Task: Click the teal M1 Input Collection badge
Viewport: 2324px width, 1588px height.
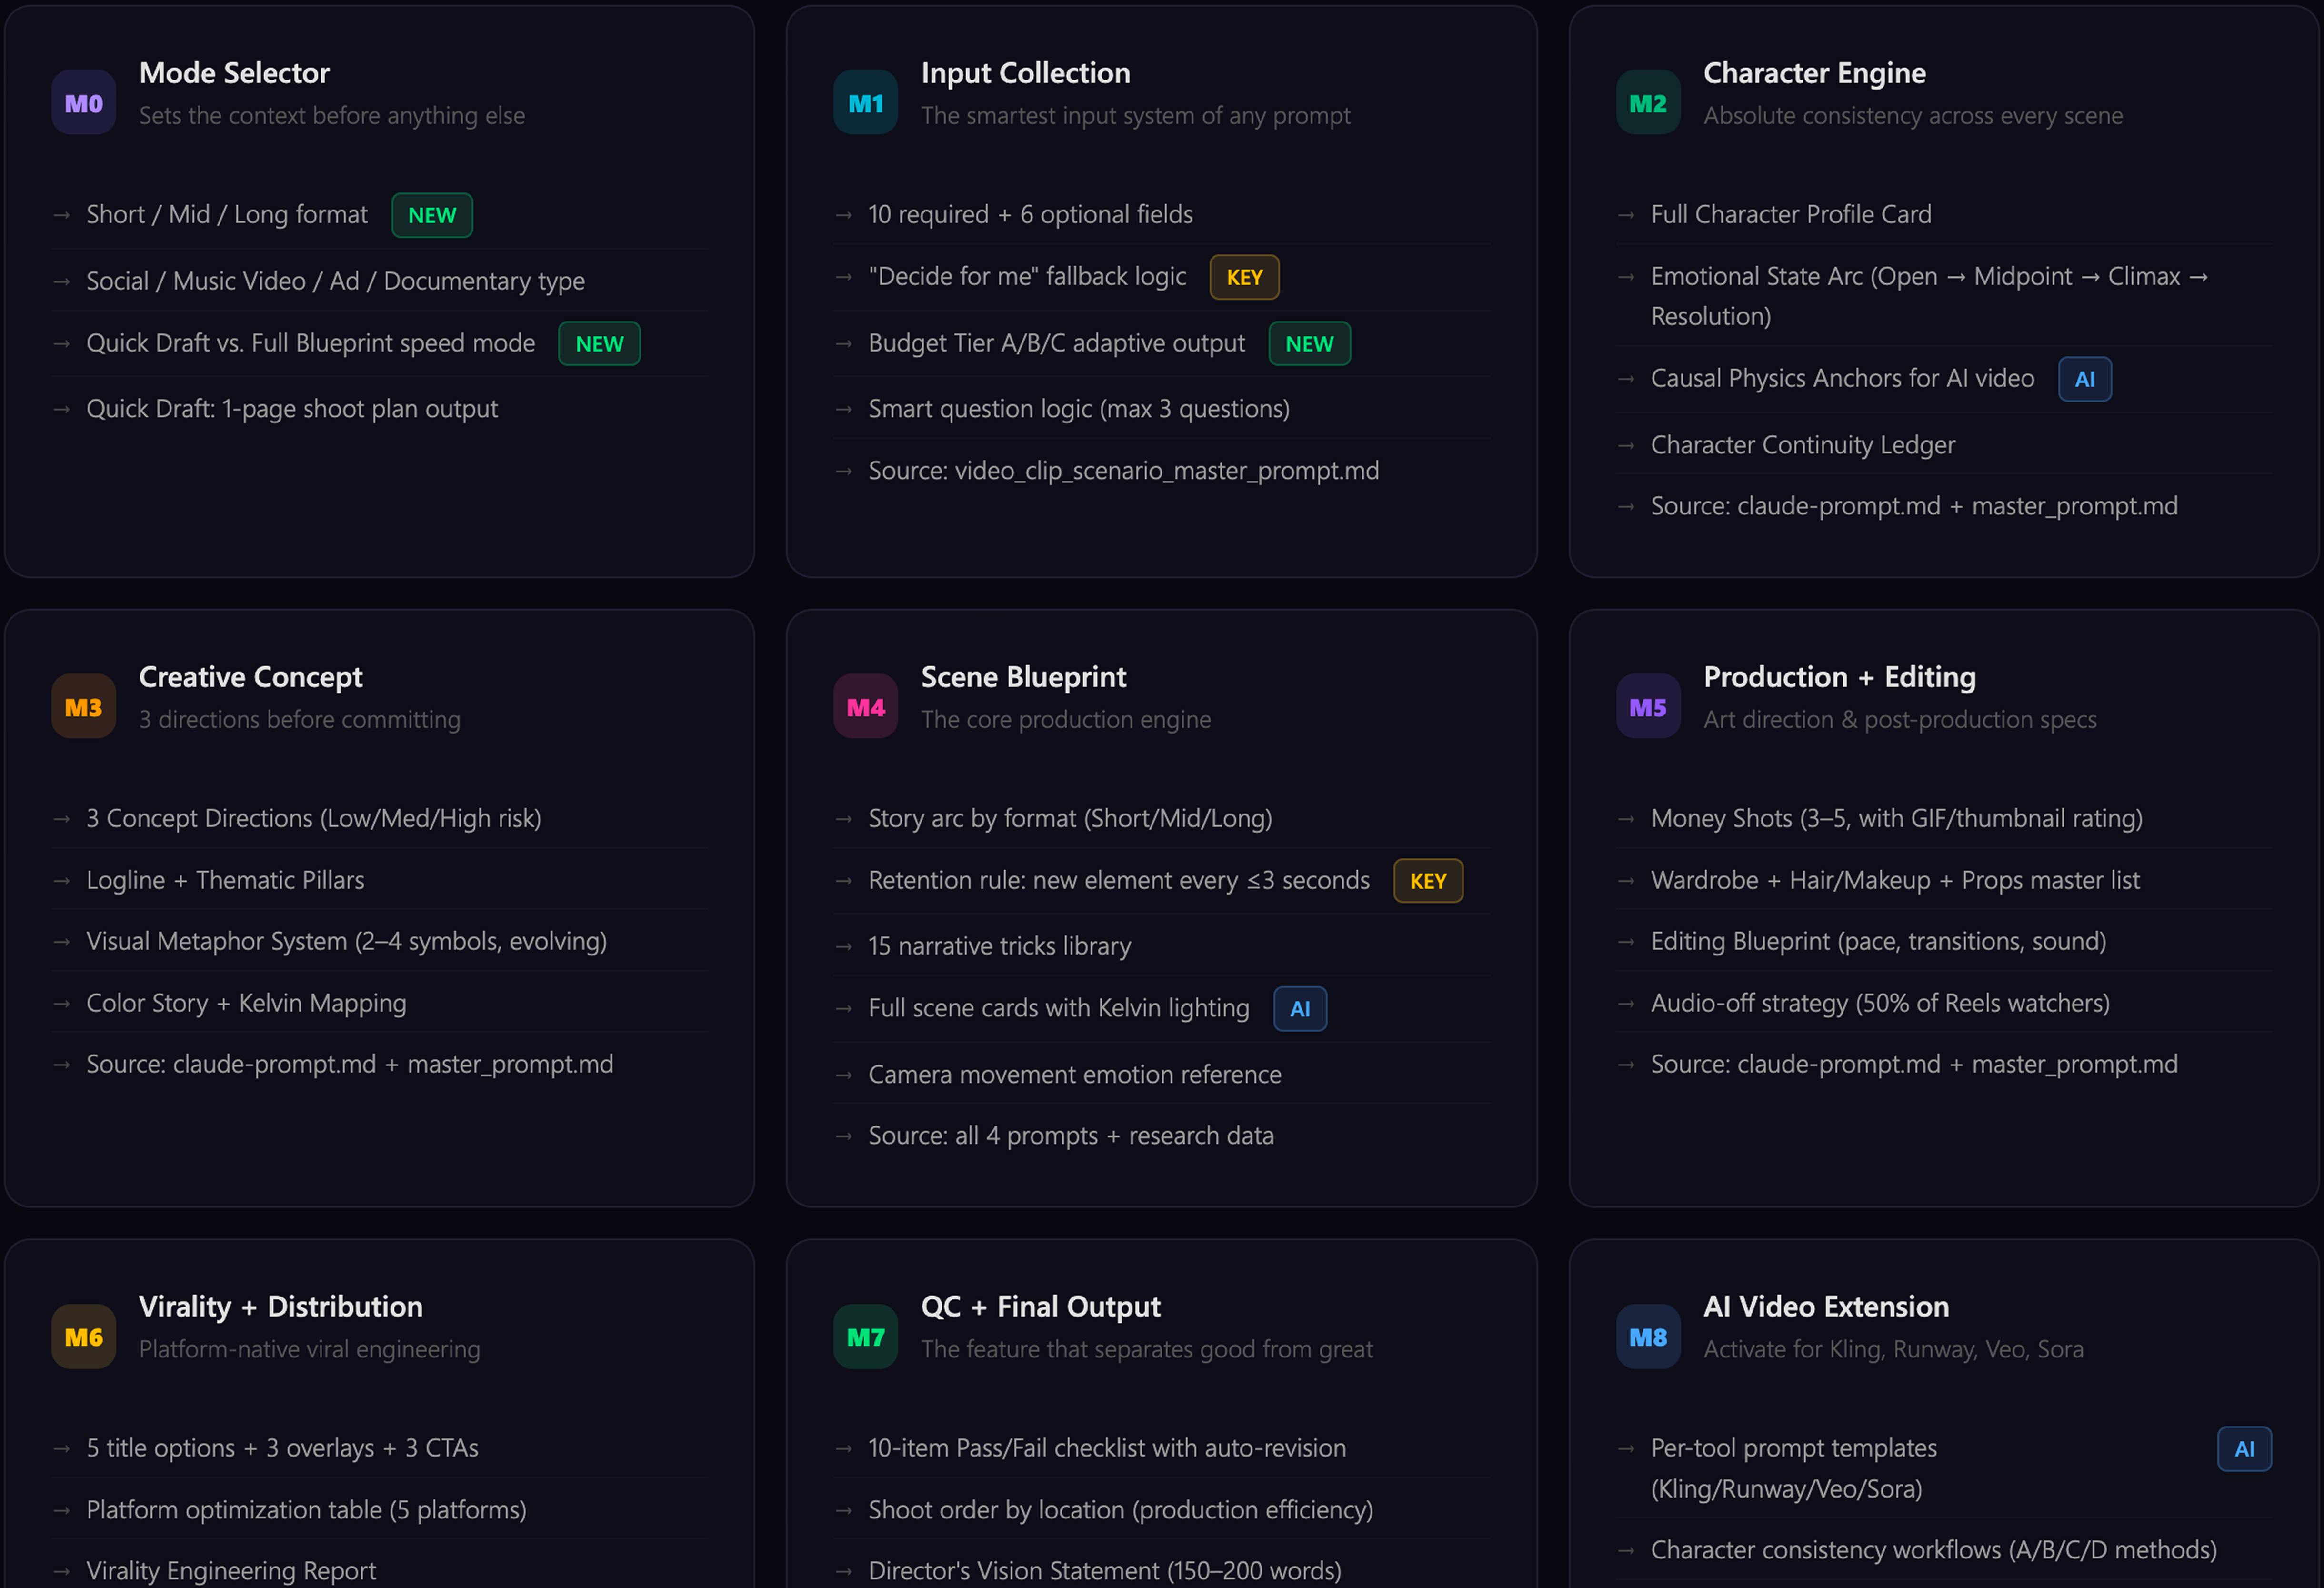Action: [x=865, y=103]
